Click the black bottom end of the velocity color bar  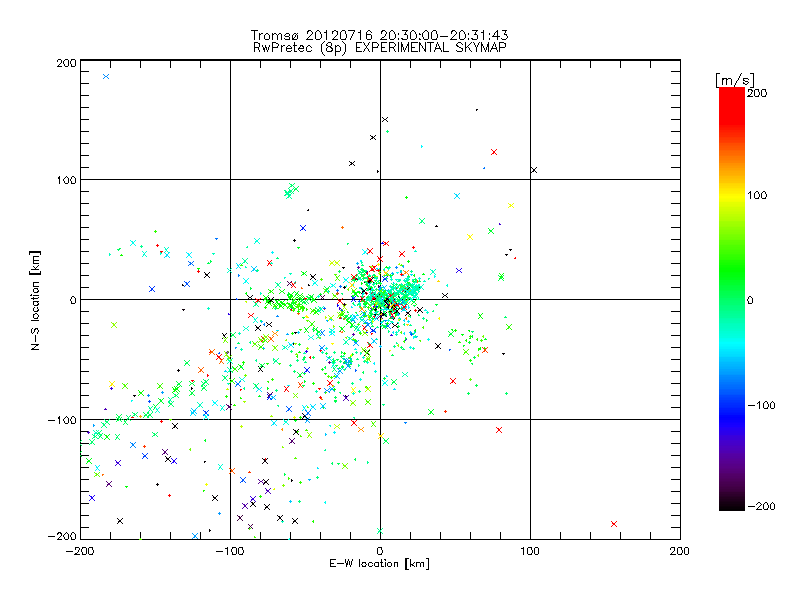coord(732,505)
